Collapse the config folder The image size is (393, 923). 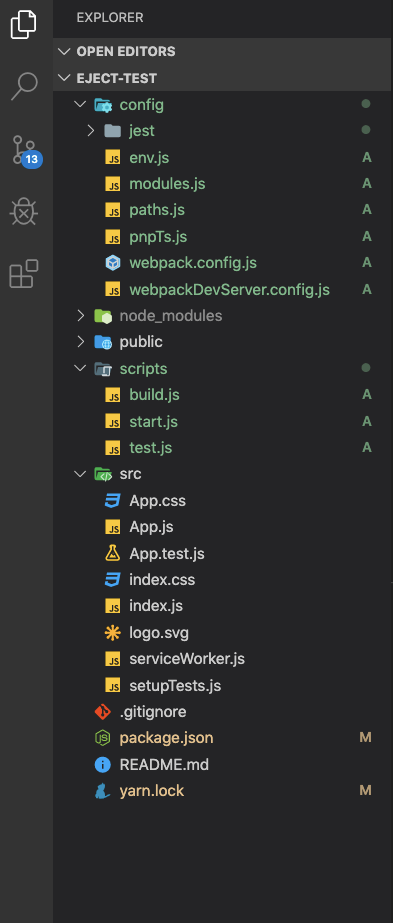coord(80,105)
